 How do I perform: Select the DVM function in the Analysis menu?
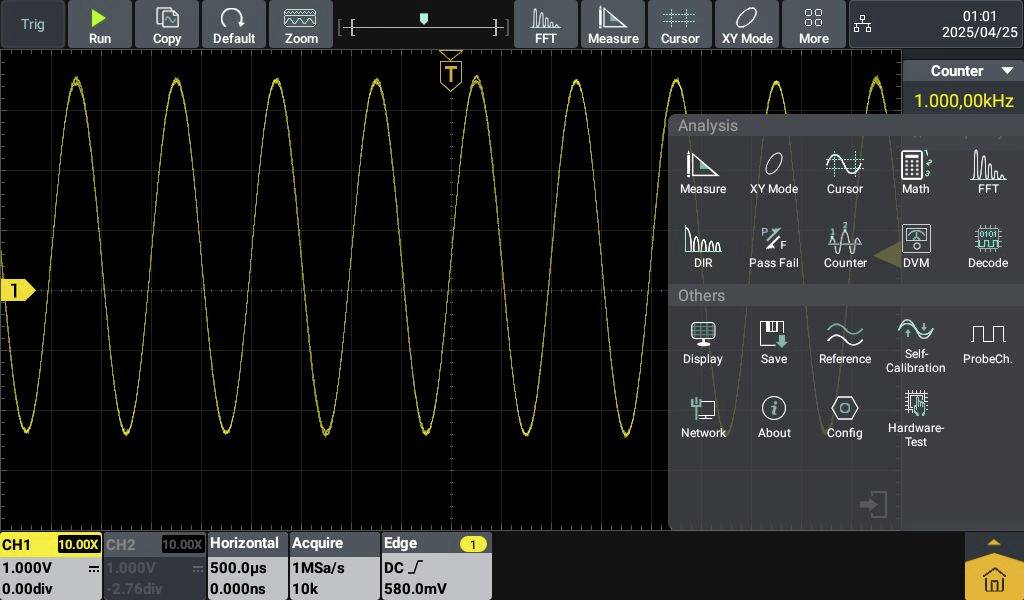pyautogui.click(x=915, y=246)
